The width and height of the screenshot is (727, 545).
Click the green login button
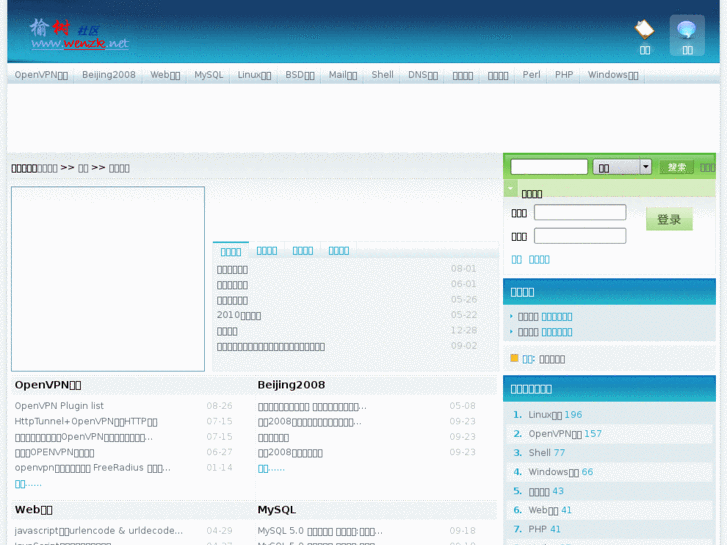tap(669, 219)
